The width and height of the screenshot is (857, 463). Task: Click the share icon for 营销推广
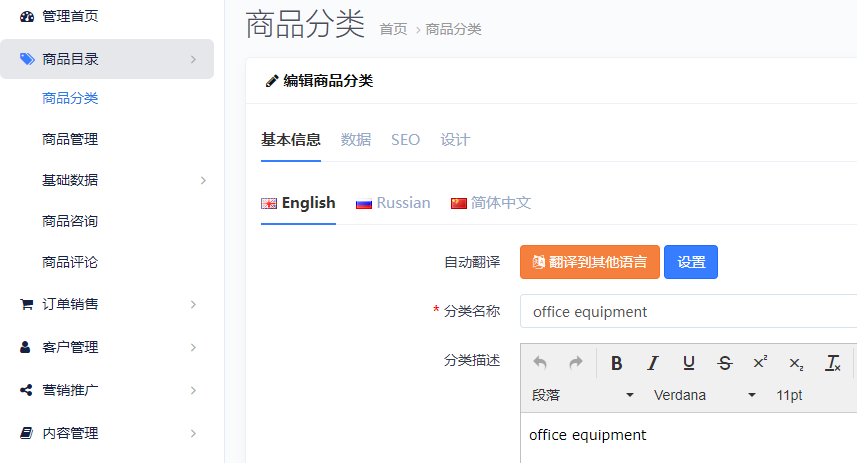point(26,390)
